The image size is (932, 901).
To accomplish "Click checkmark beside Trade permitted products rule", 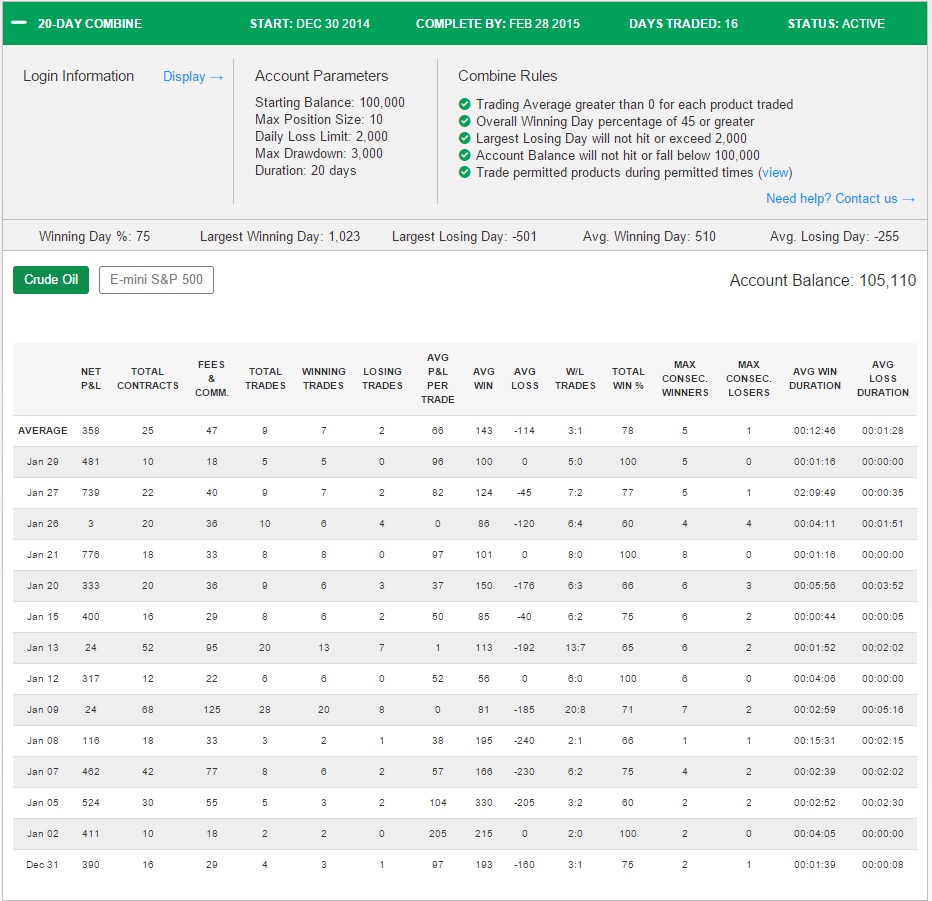I will (465, 172).
